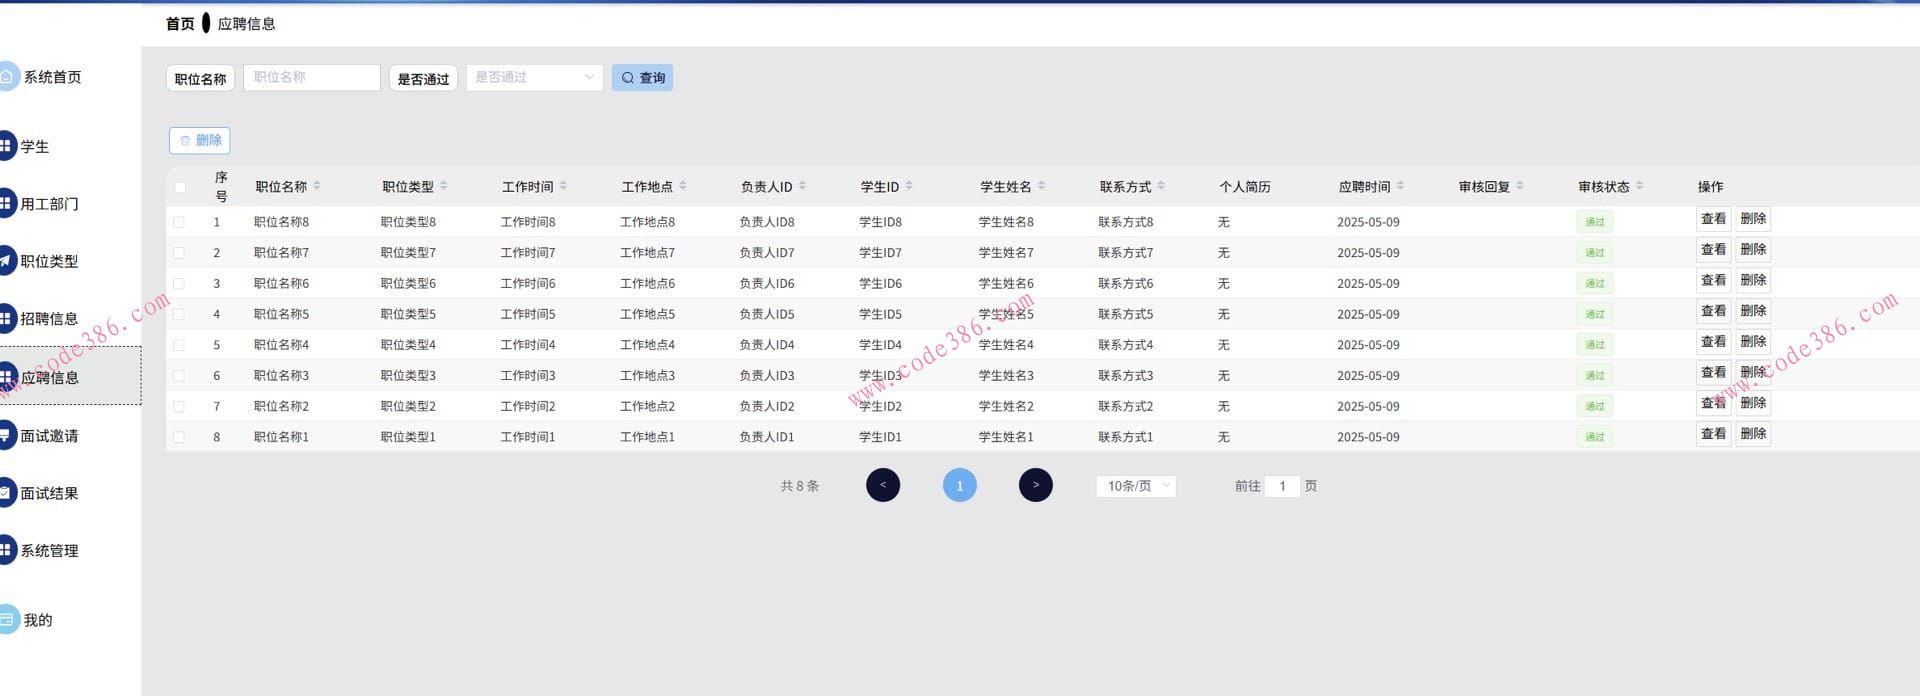Click the 系统管理 sidebar icon
Viewport: 1920px width, 696px height.
[6, 550]
